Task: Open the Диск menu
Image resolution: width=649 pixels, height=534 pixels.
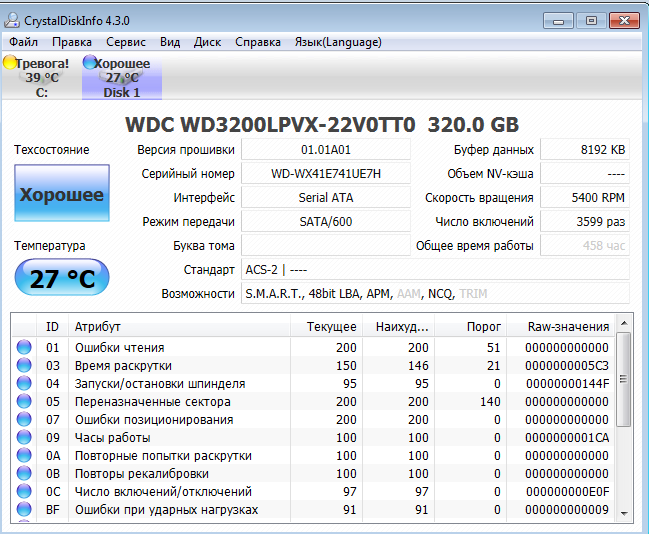Action: 207,42
